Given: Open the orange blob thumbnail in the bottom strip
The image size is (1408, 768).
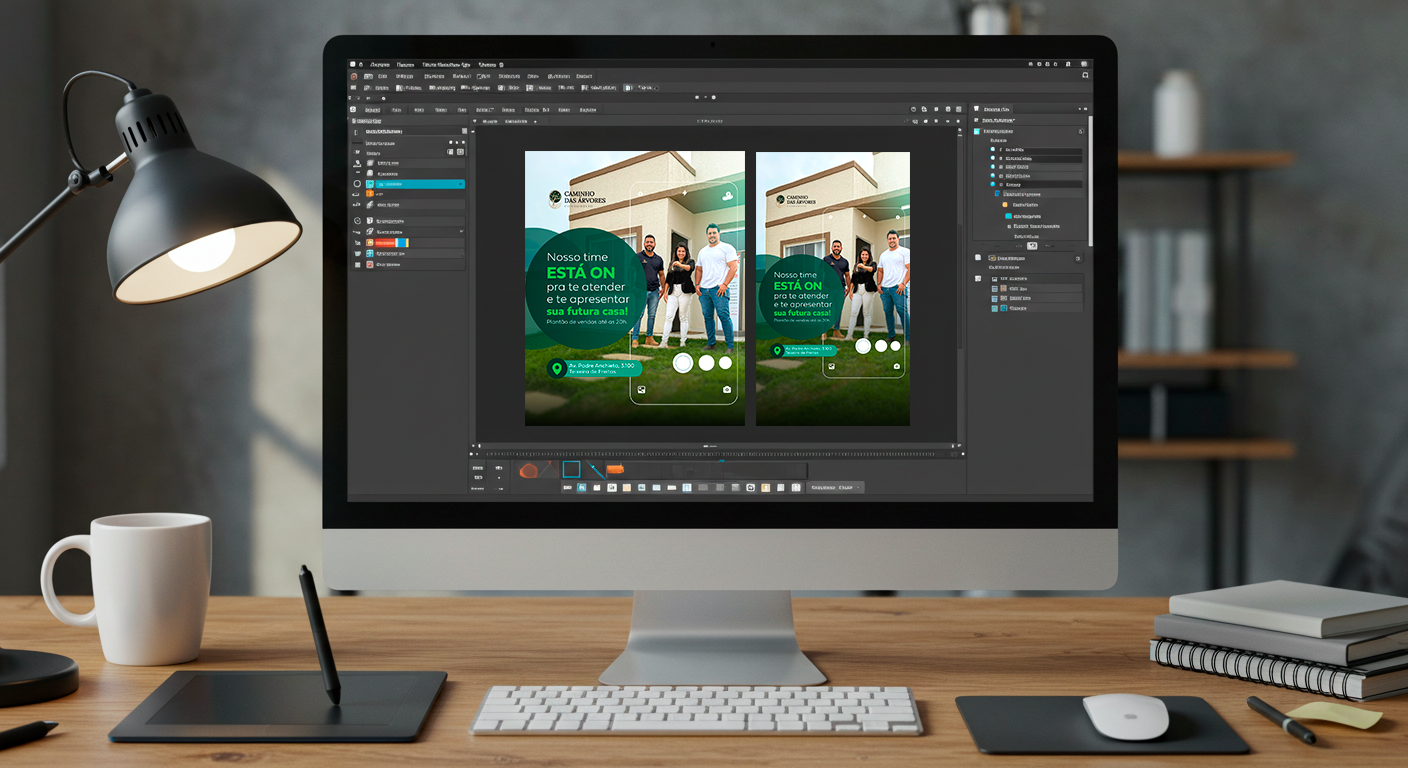Looking at the screenshot, I should pos(528,470).
